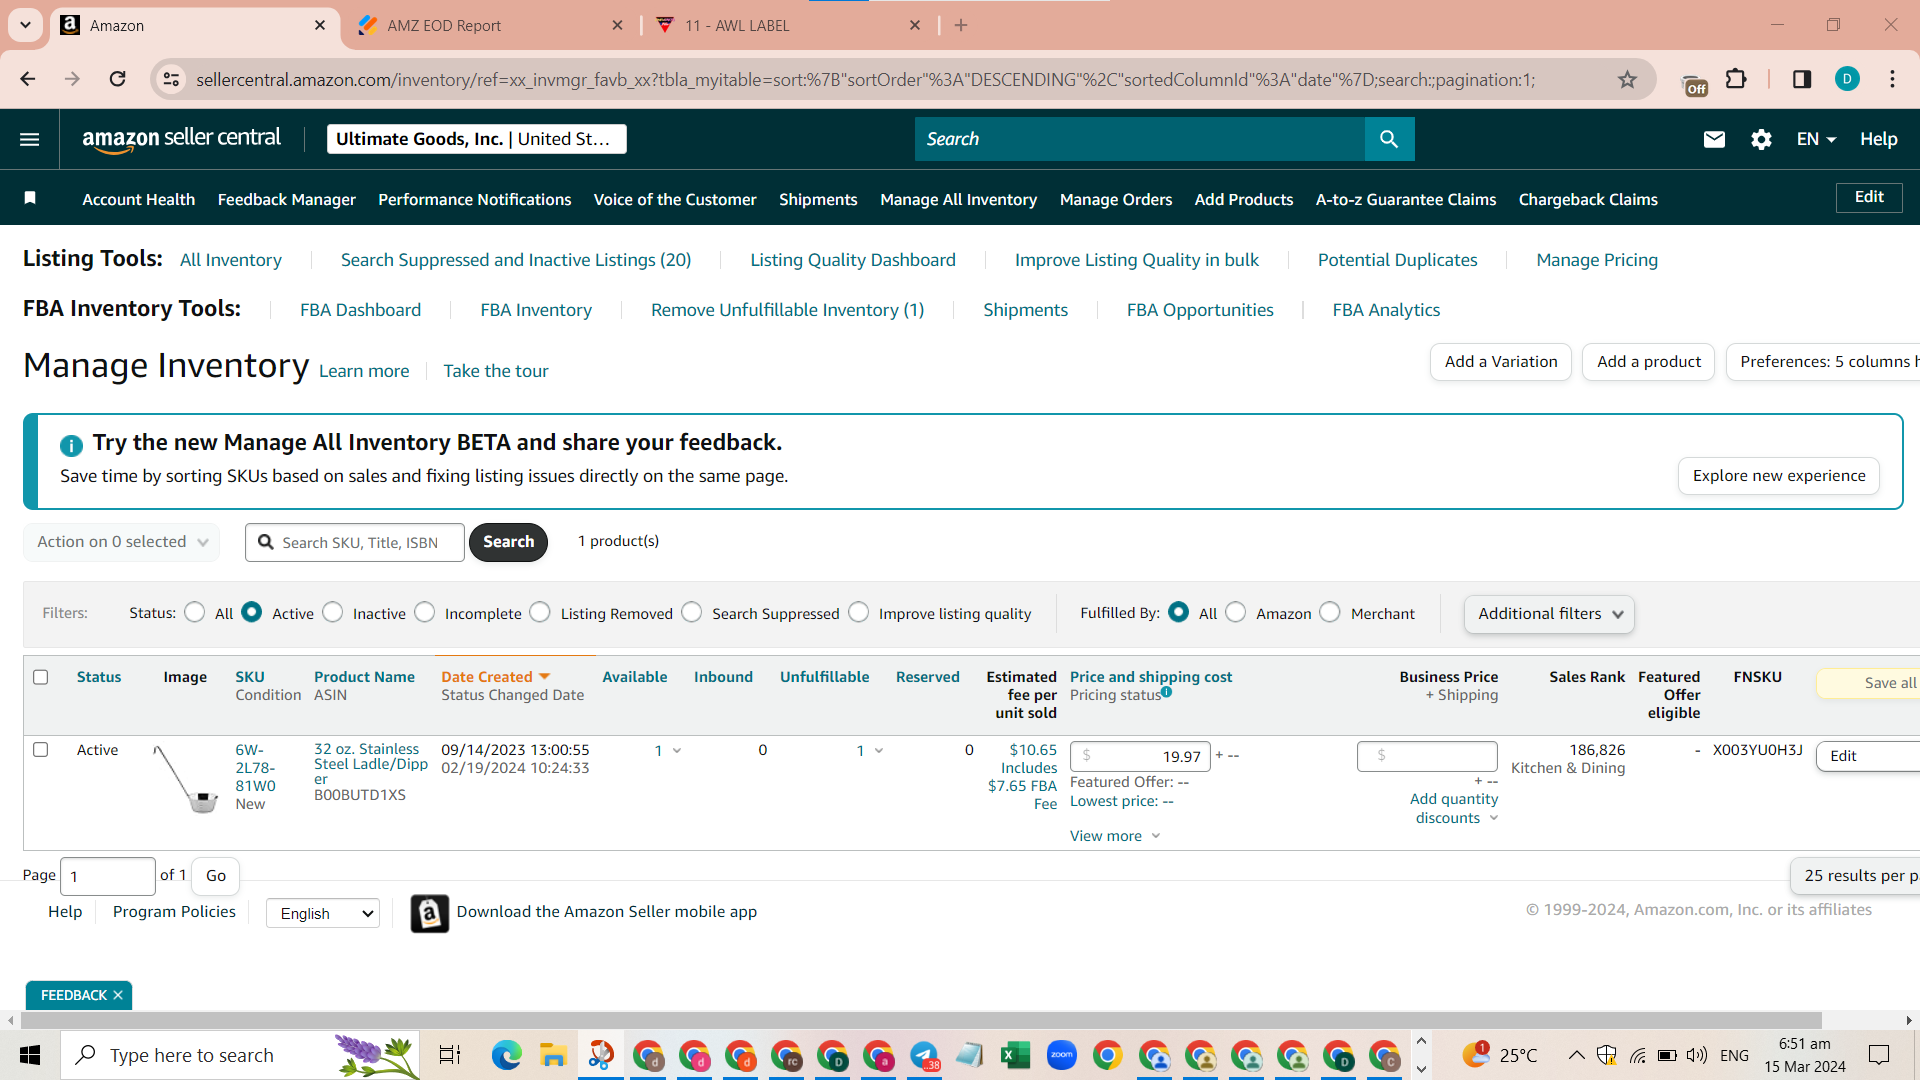Switch to the 11 - AWL LABEL tab

tap(788, 26)
